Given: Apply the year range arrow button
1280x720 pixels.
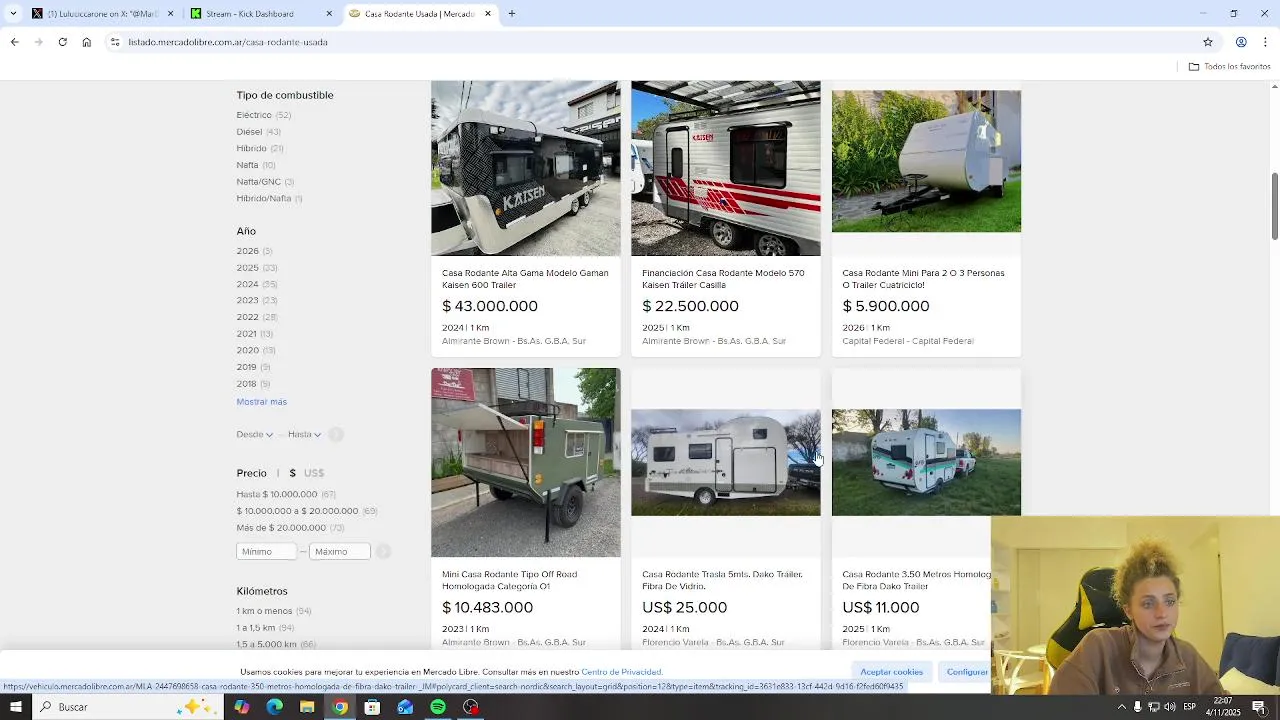Looking at the screenshot, I should [x=336, y=434].
